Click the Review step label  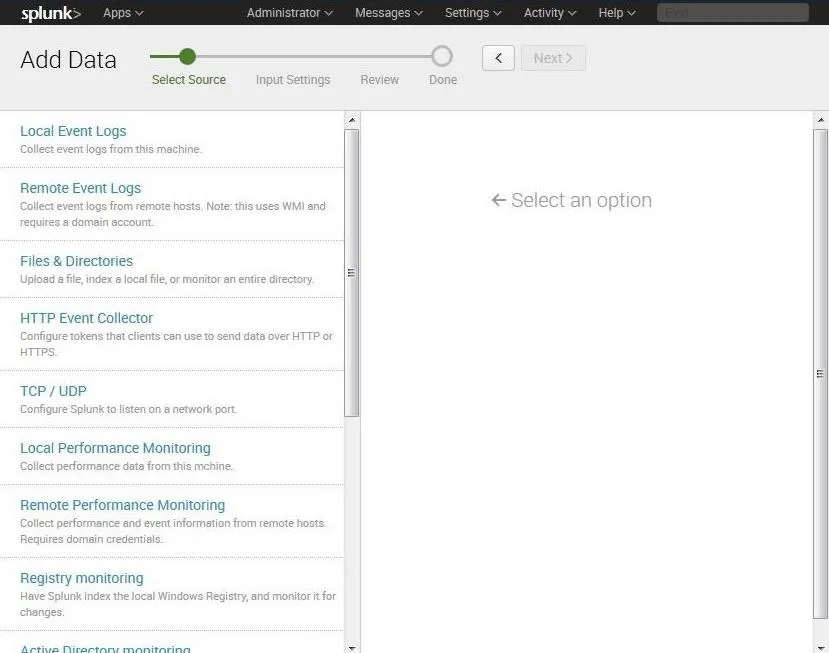pyautogui.click(x=380, y=80)
